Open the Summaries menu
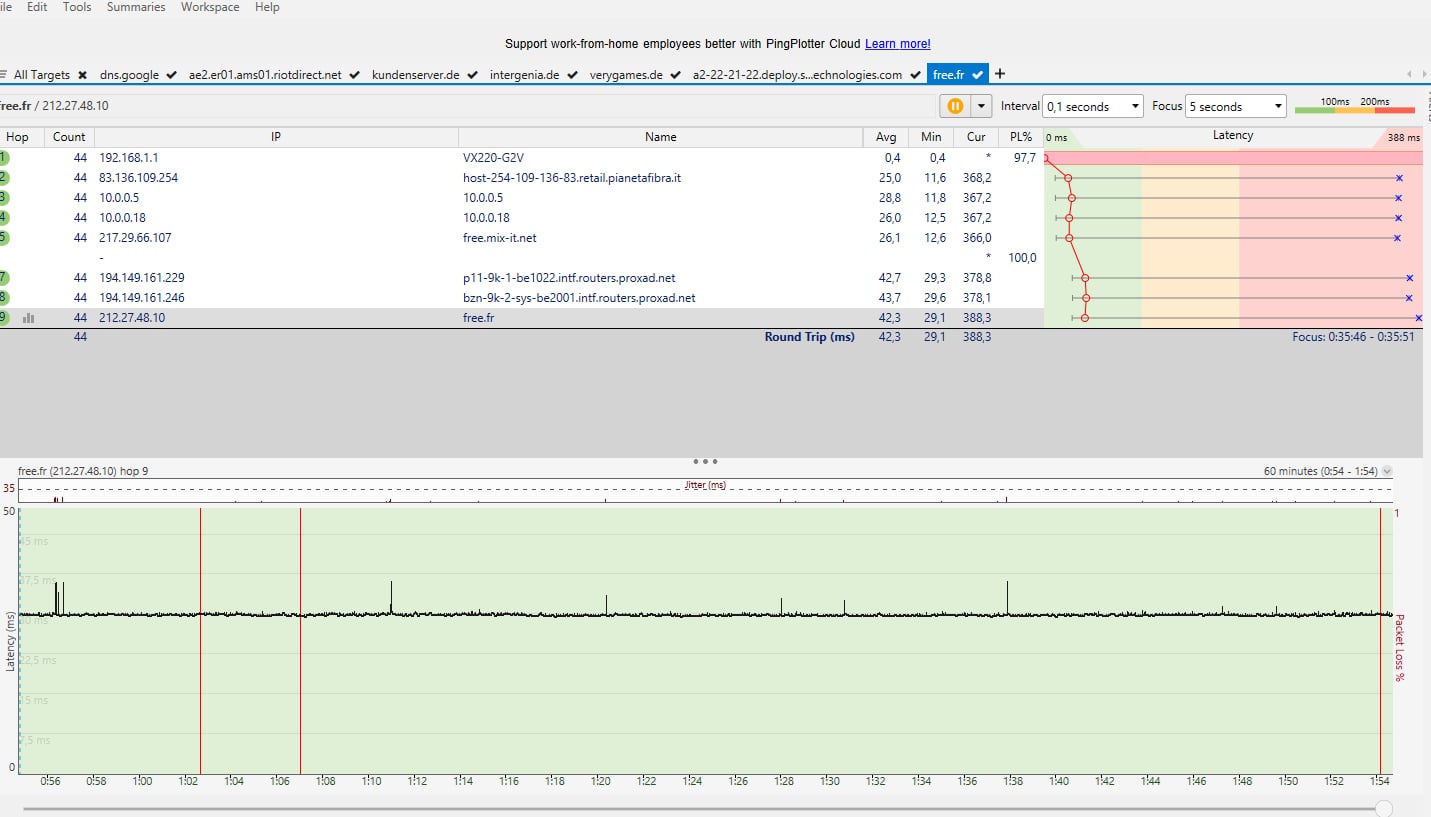1431x817 pixels. [x=136, y=7]
